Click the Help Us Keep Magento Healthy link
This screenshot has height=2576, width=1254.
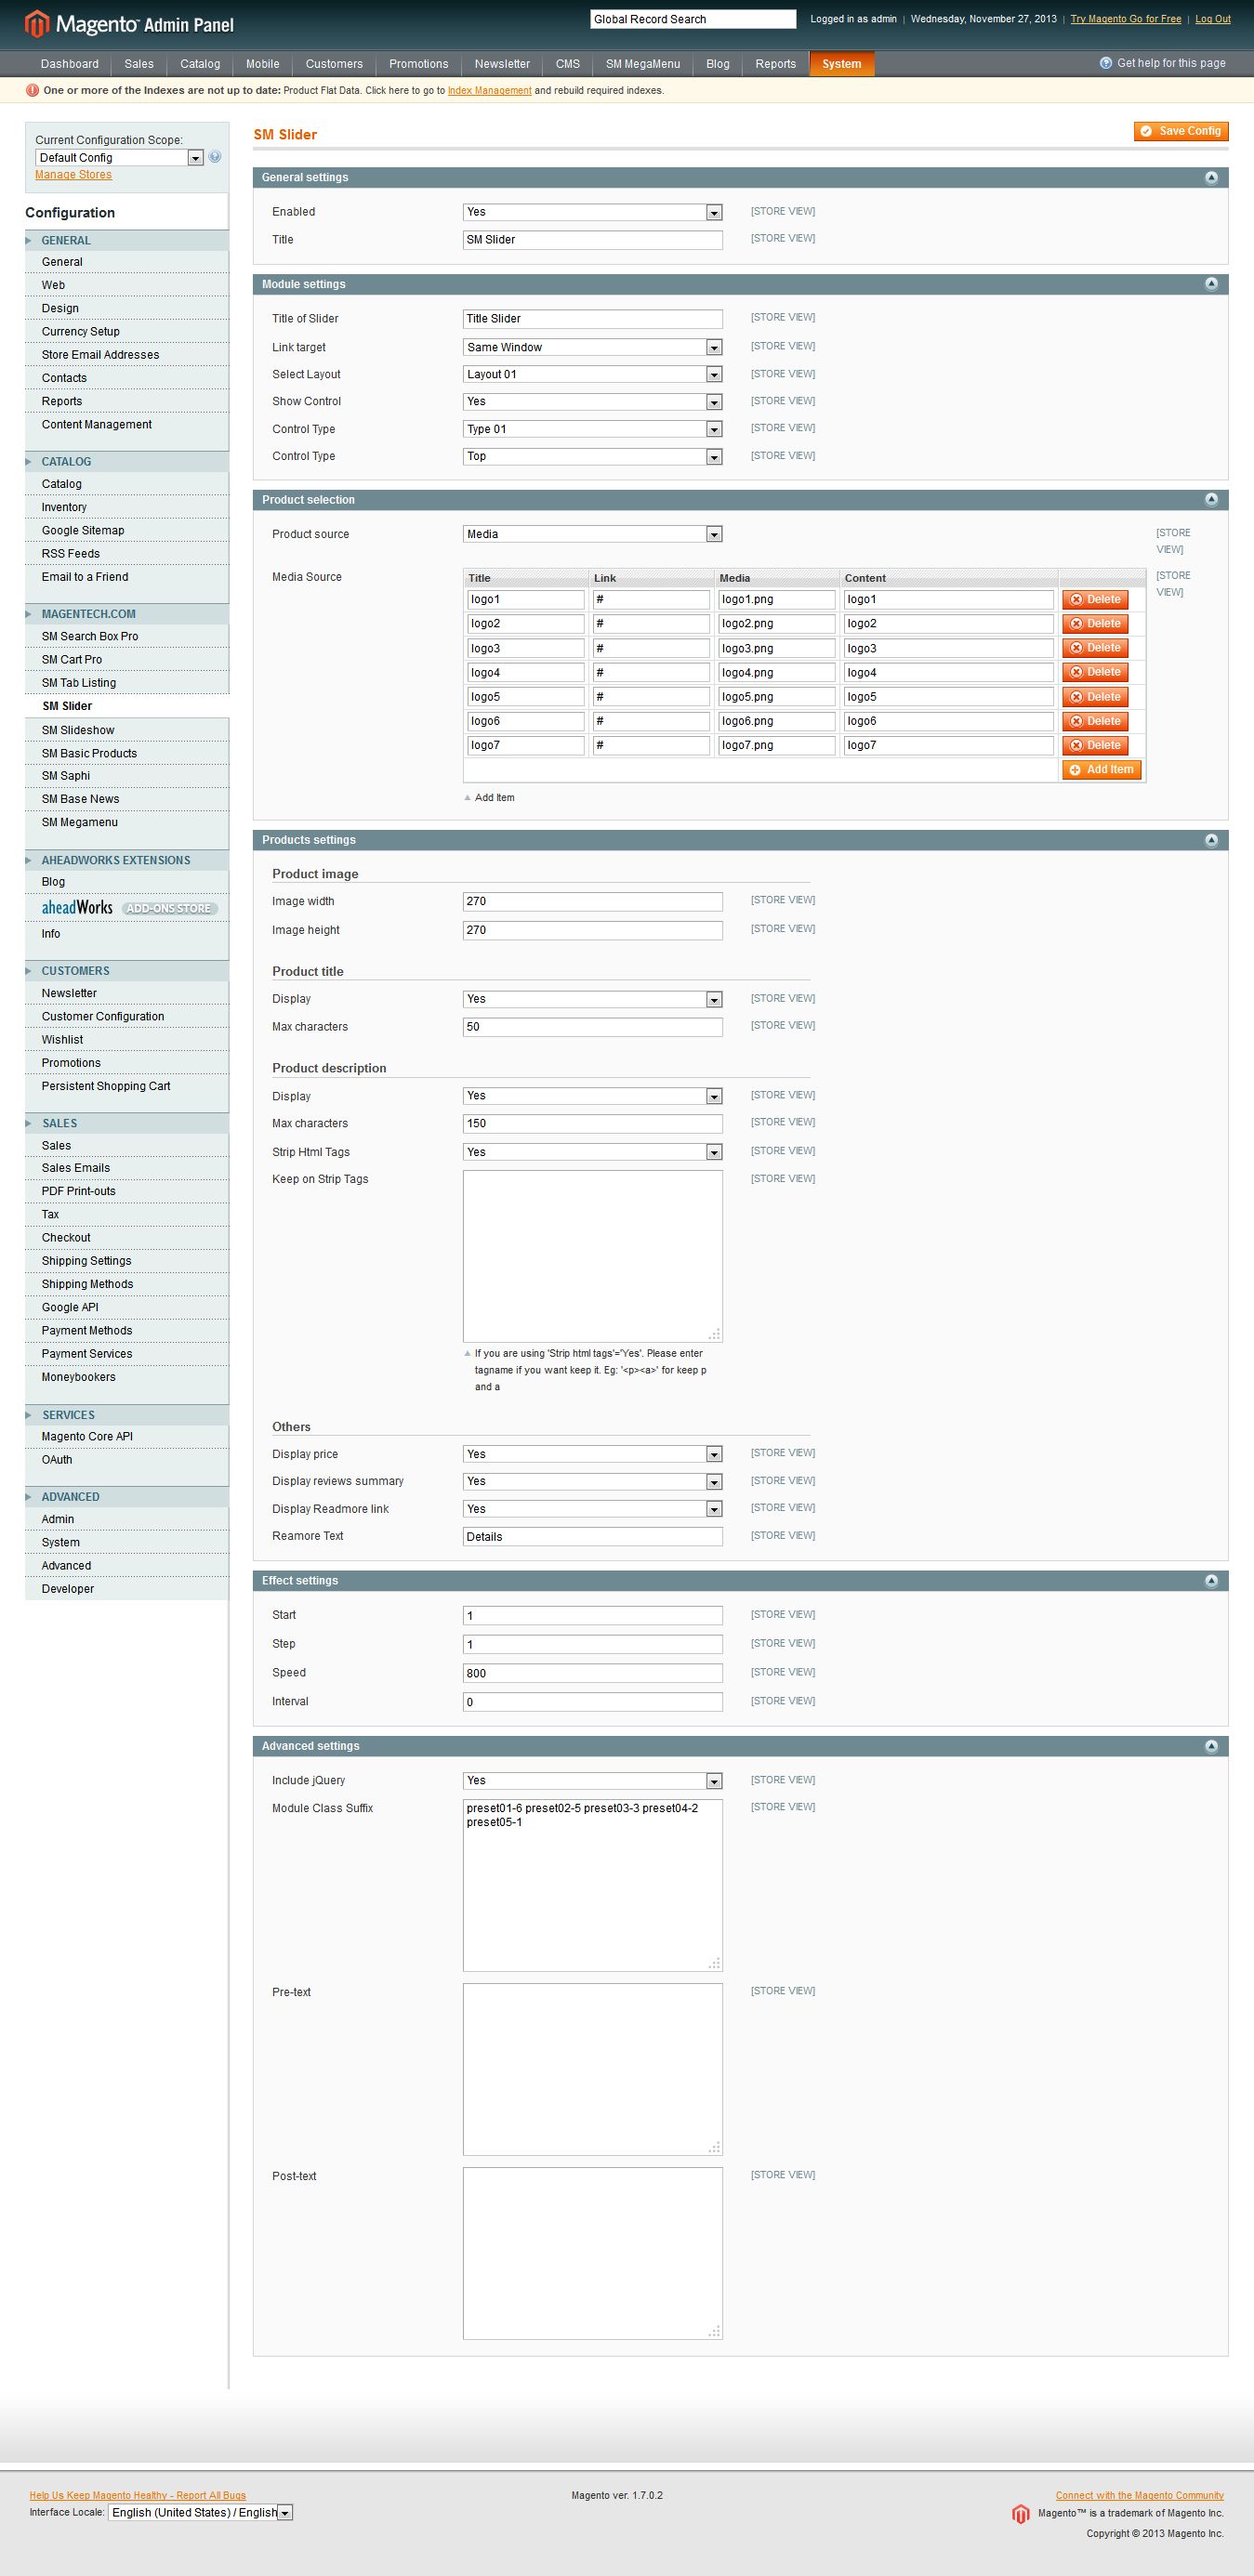[x=137, y=2495]
